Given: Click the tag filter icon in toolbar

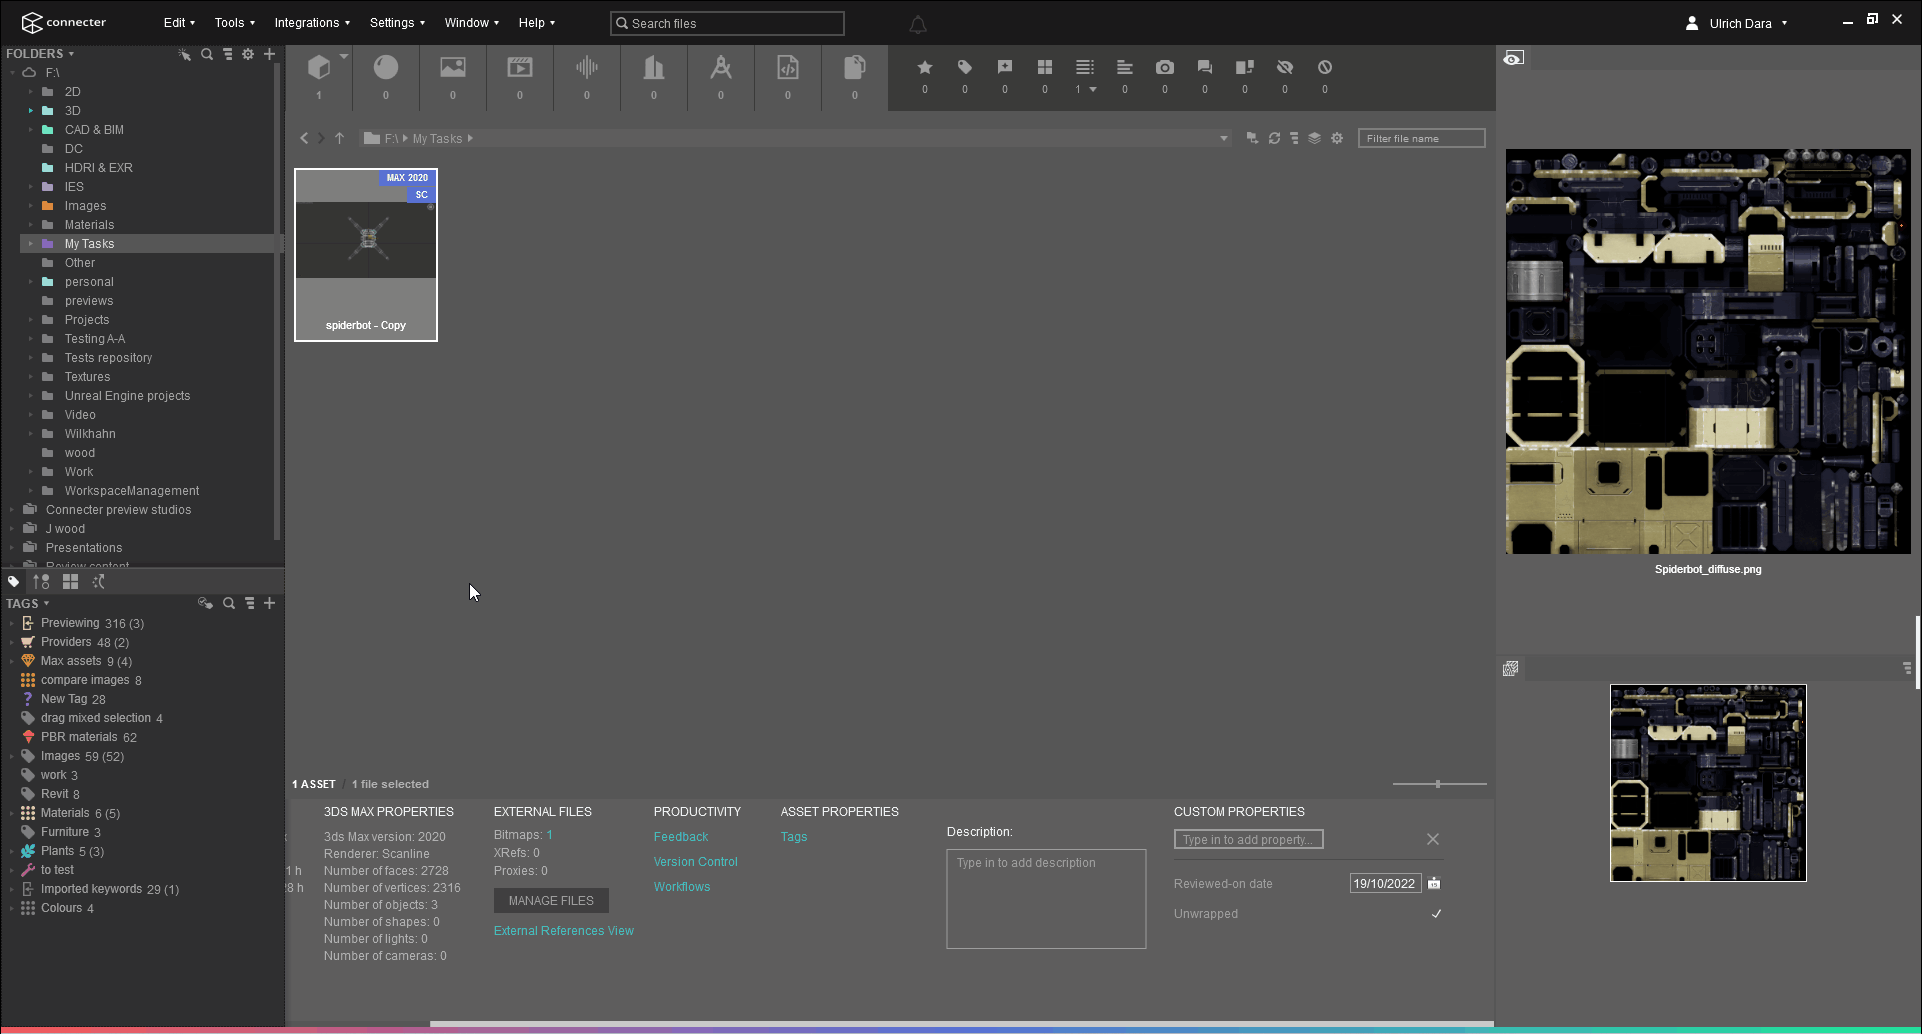Looking at the screenshot, I should pyautogui.click(x=965, y=67).
